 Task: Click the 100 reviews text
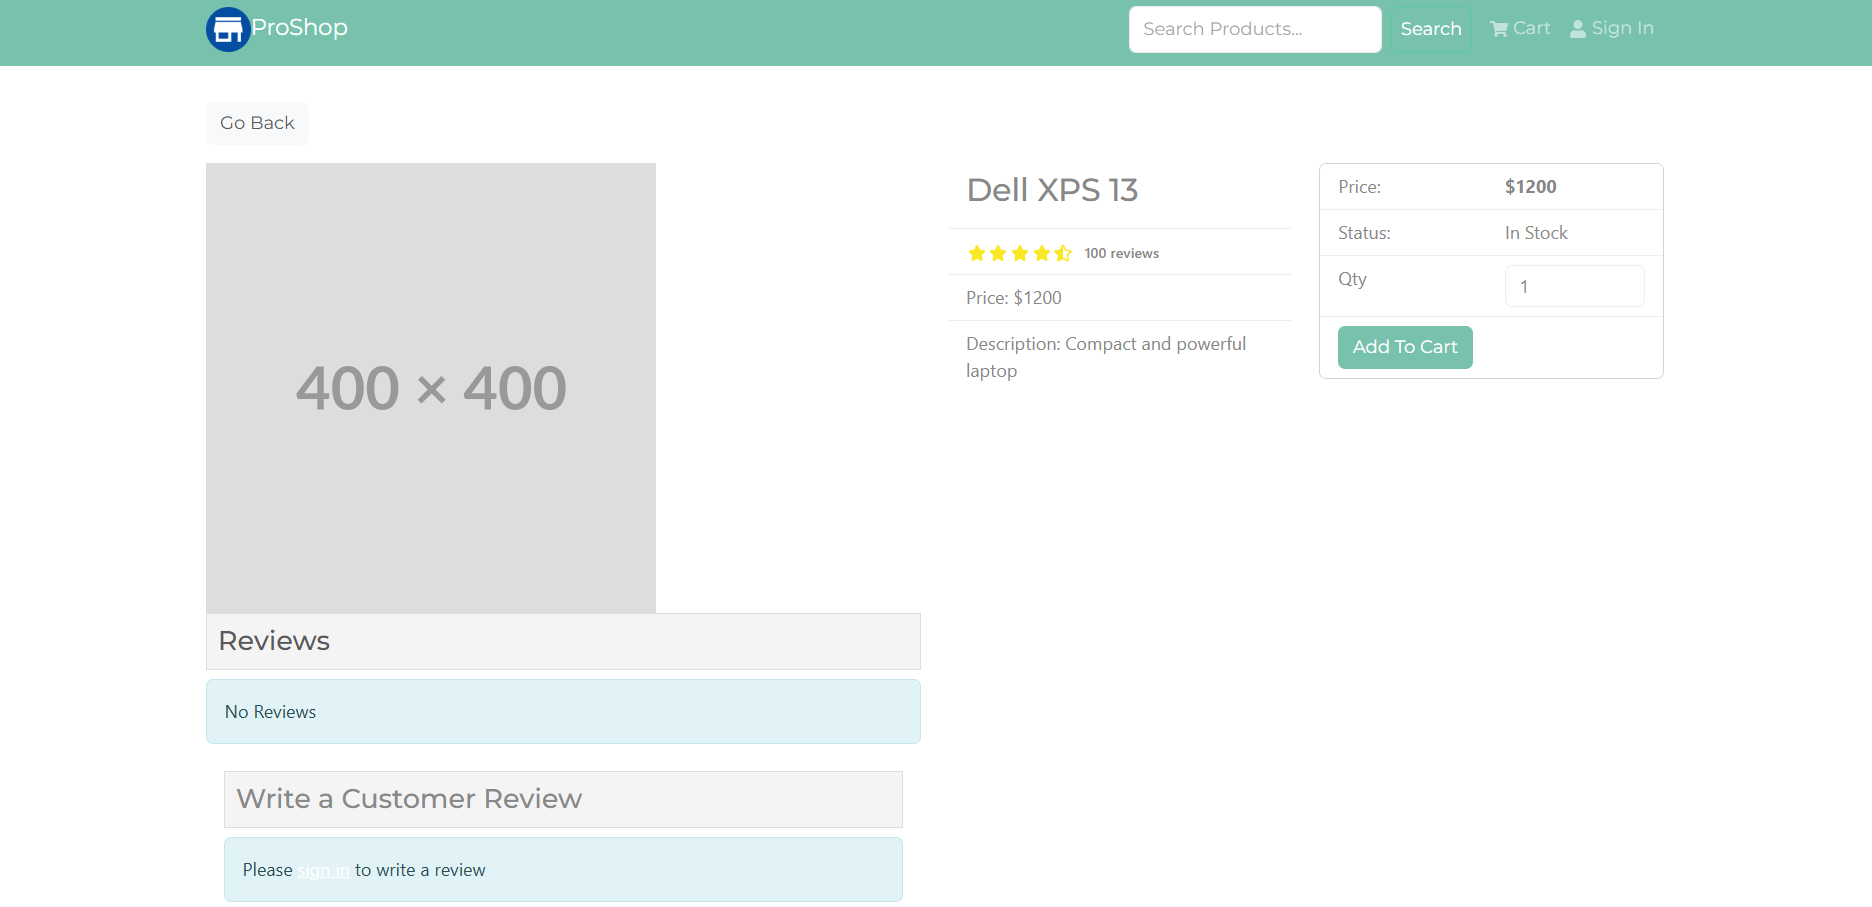tap(1122, 254)
